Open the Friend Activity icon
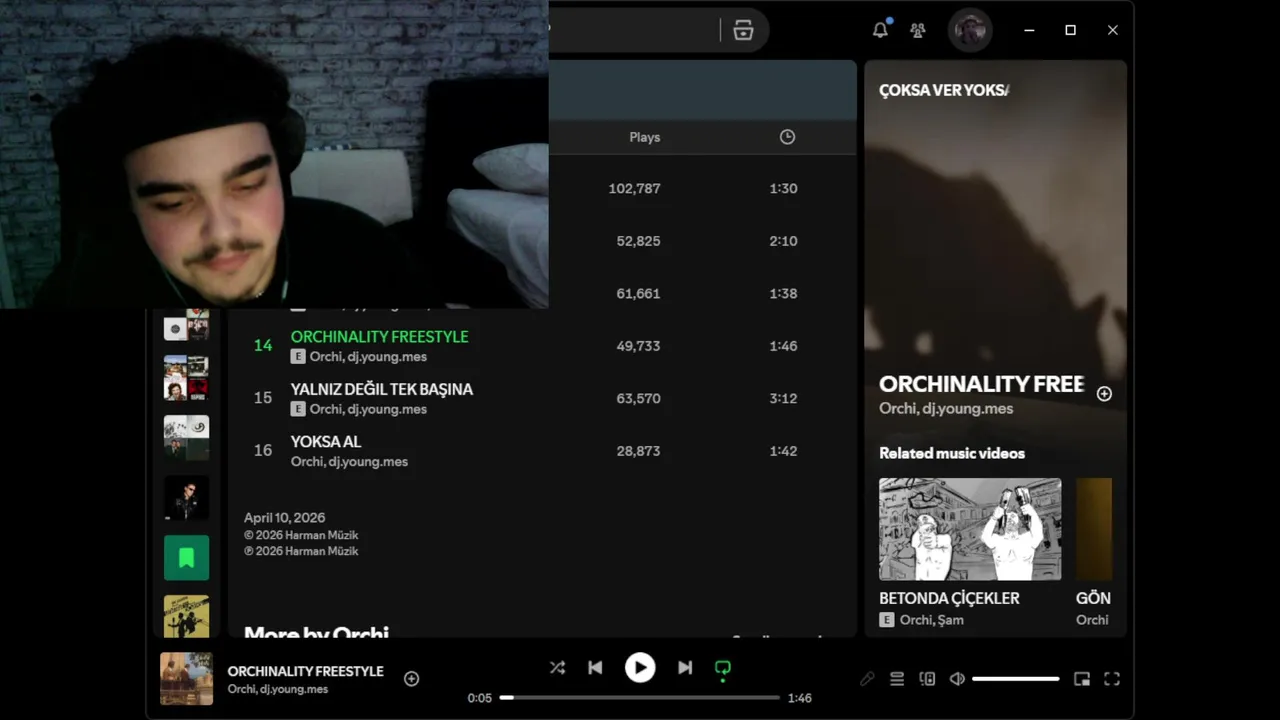The height and width of the screenshot is (720, 1280). pos(918,30)
